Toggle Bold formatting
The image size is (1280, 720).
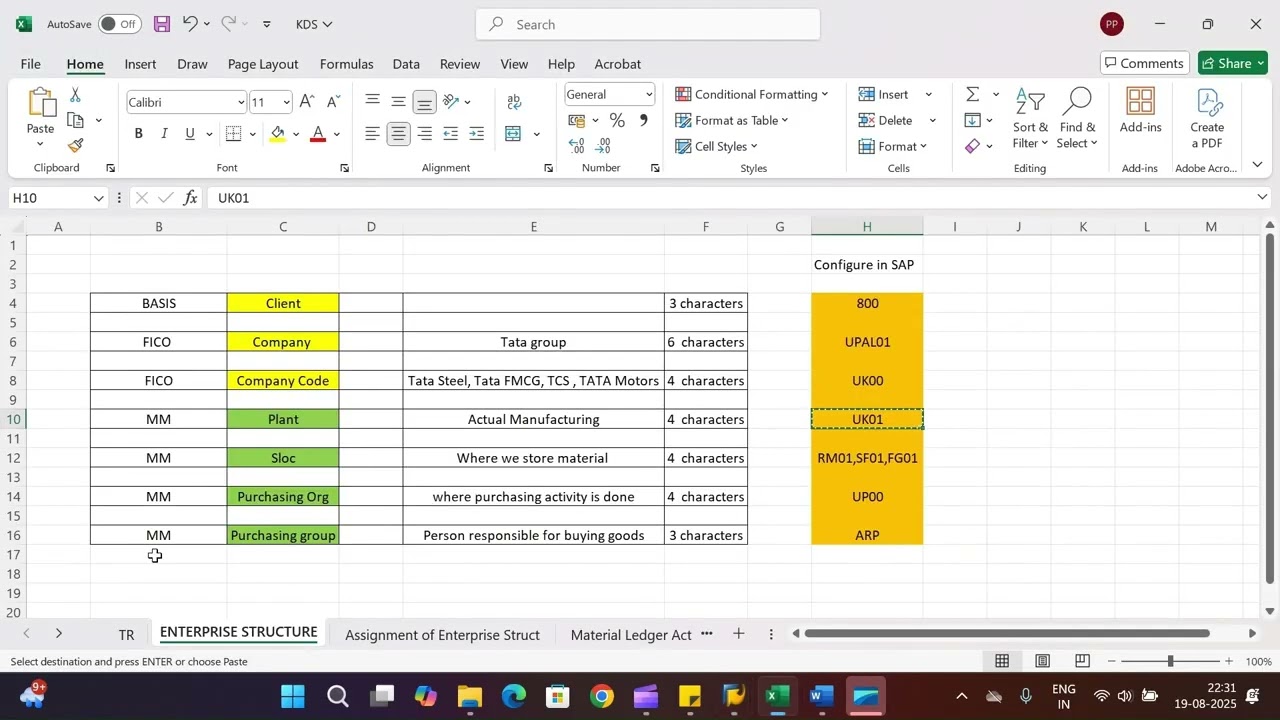pyautogui.click(x=138, y=134)
